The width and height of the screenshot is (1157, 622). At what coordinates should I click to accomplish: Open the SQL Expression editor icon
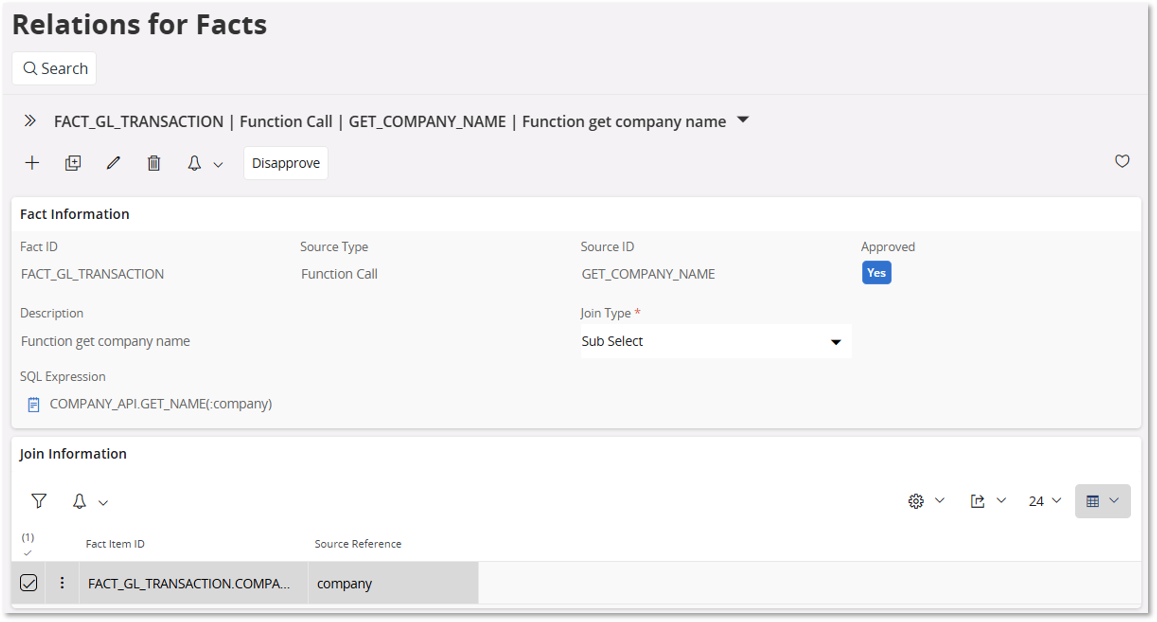click(33, 404)
